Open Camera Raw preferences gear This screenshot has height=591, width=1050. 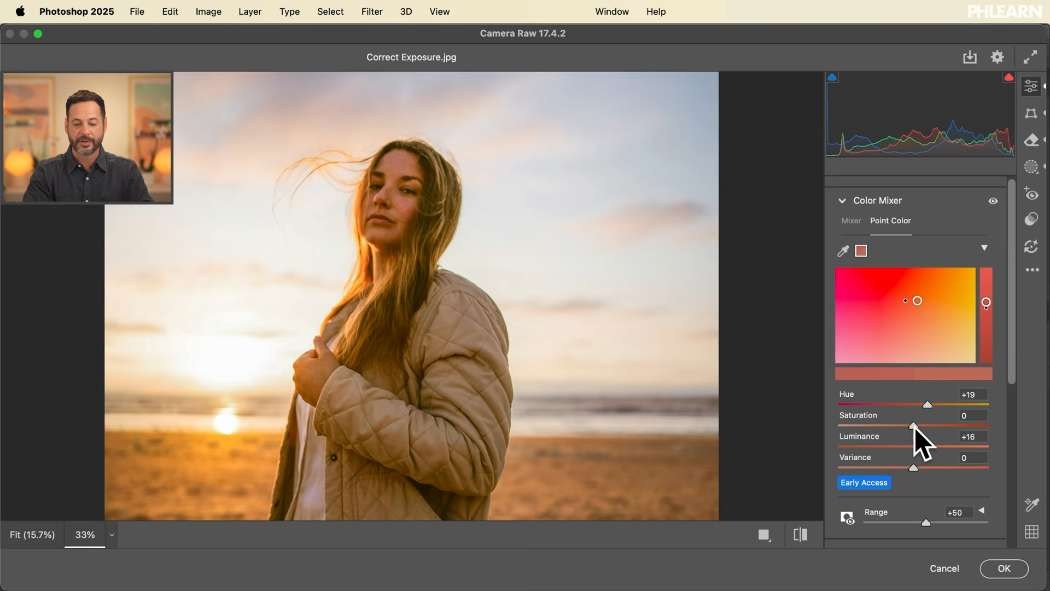997,57
